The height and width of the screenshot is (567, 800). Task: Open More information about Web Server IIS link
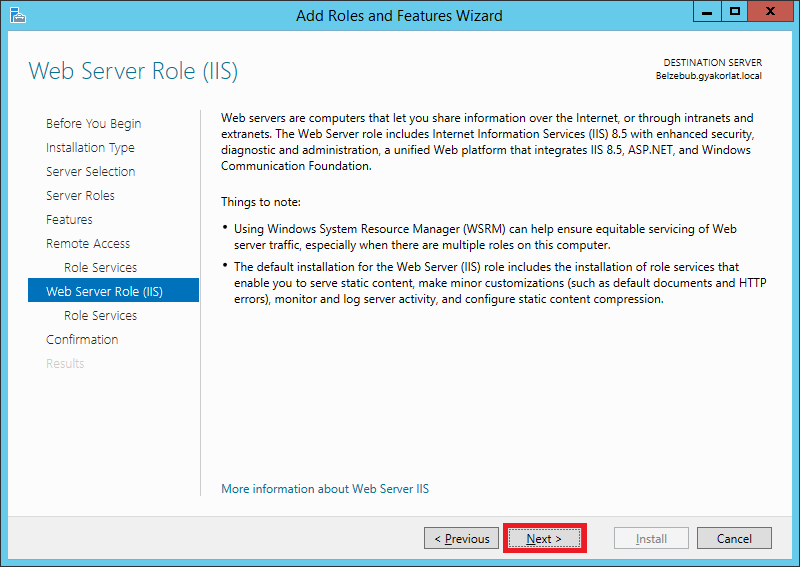click(325, 488)
